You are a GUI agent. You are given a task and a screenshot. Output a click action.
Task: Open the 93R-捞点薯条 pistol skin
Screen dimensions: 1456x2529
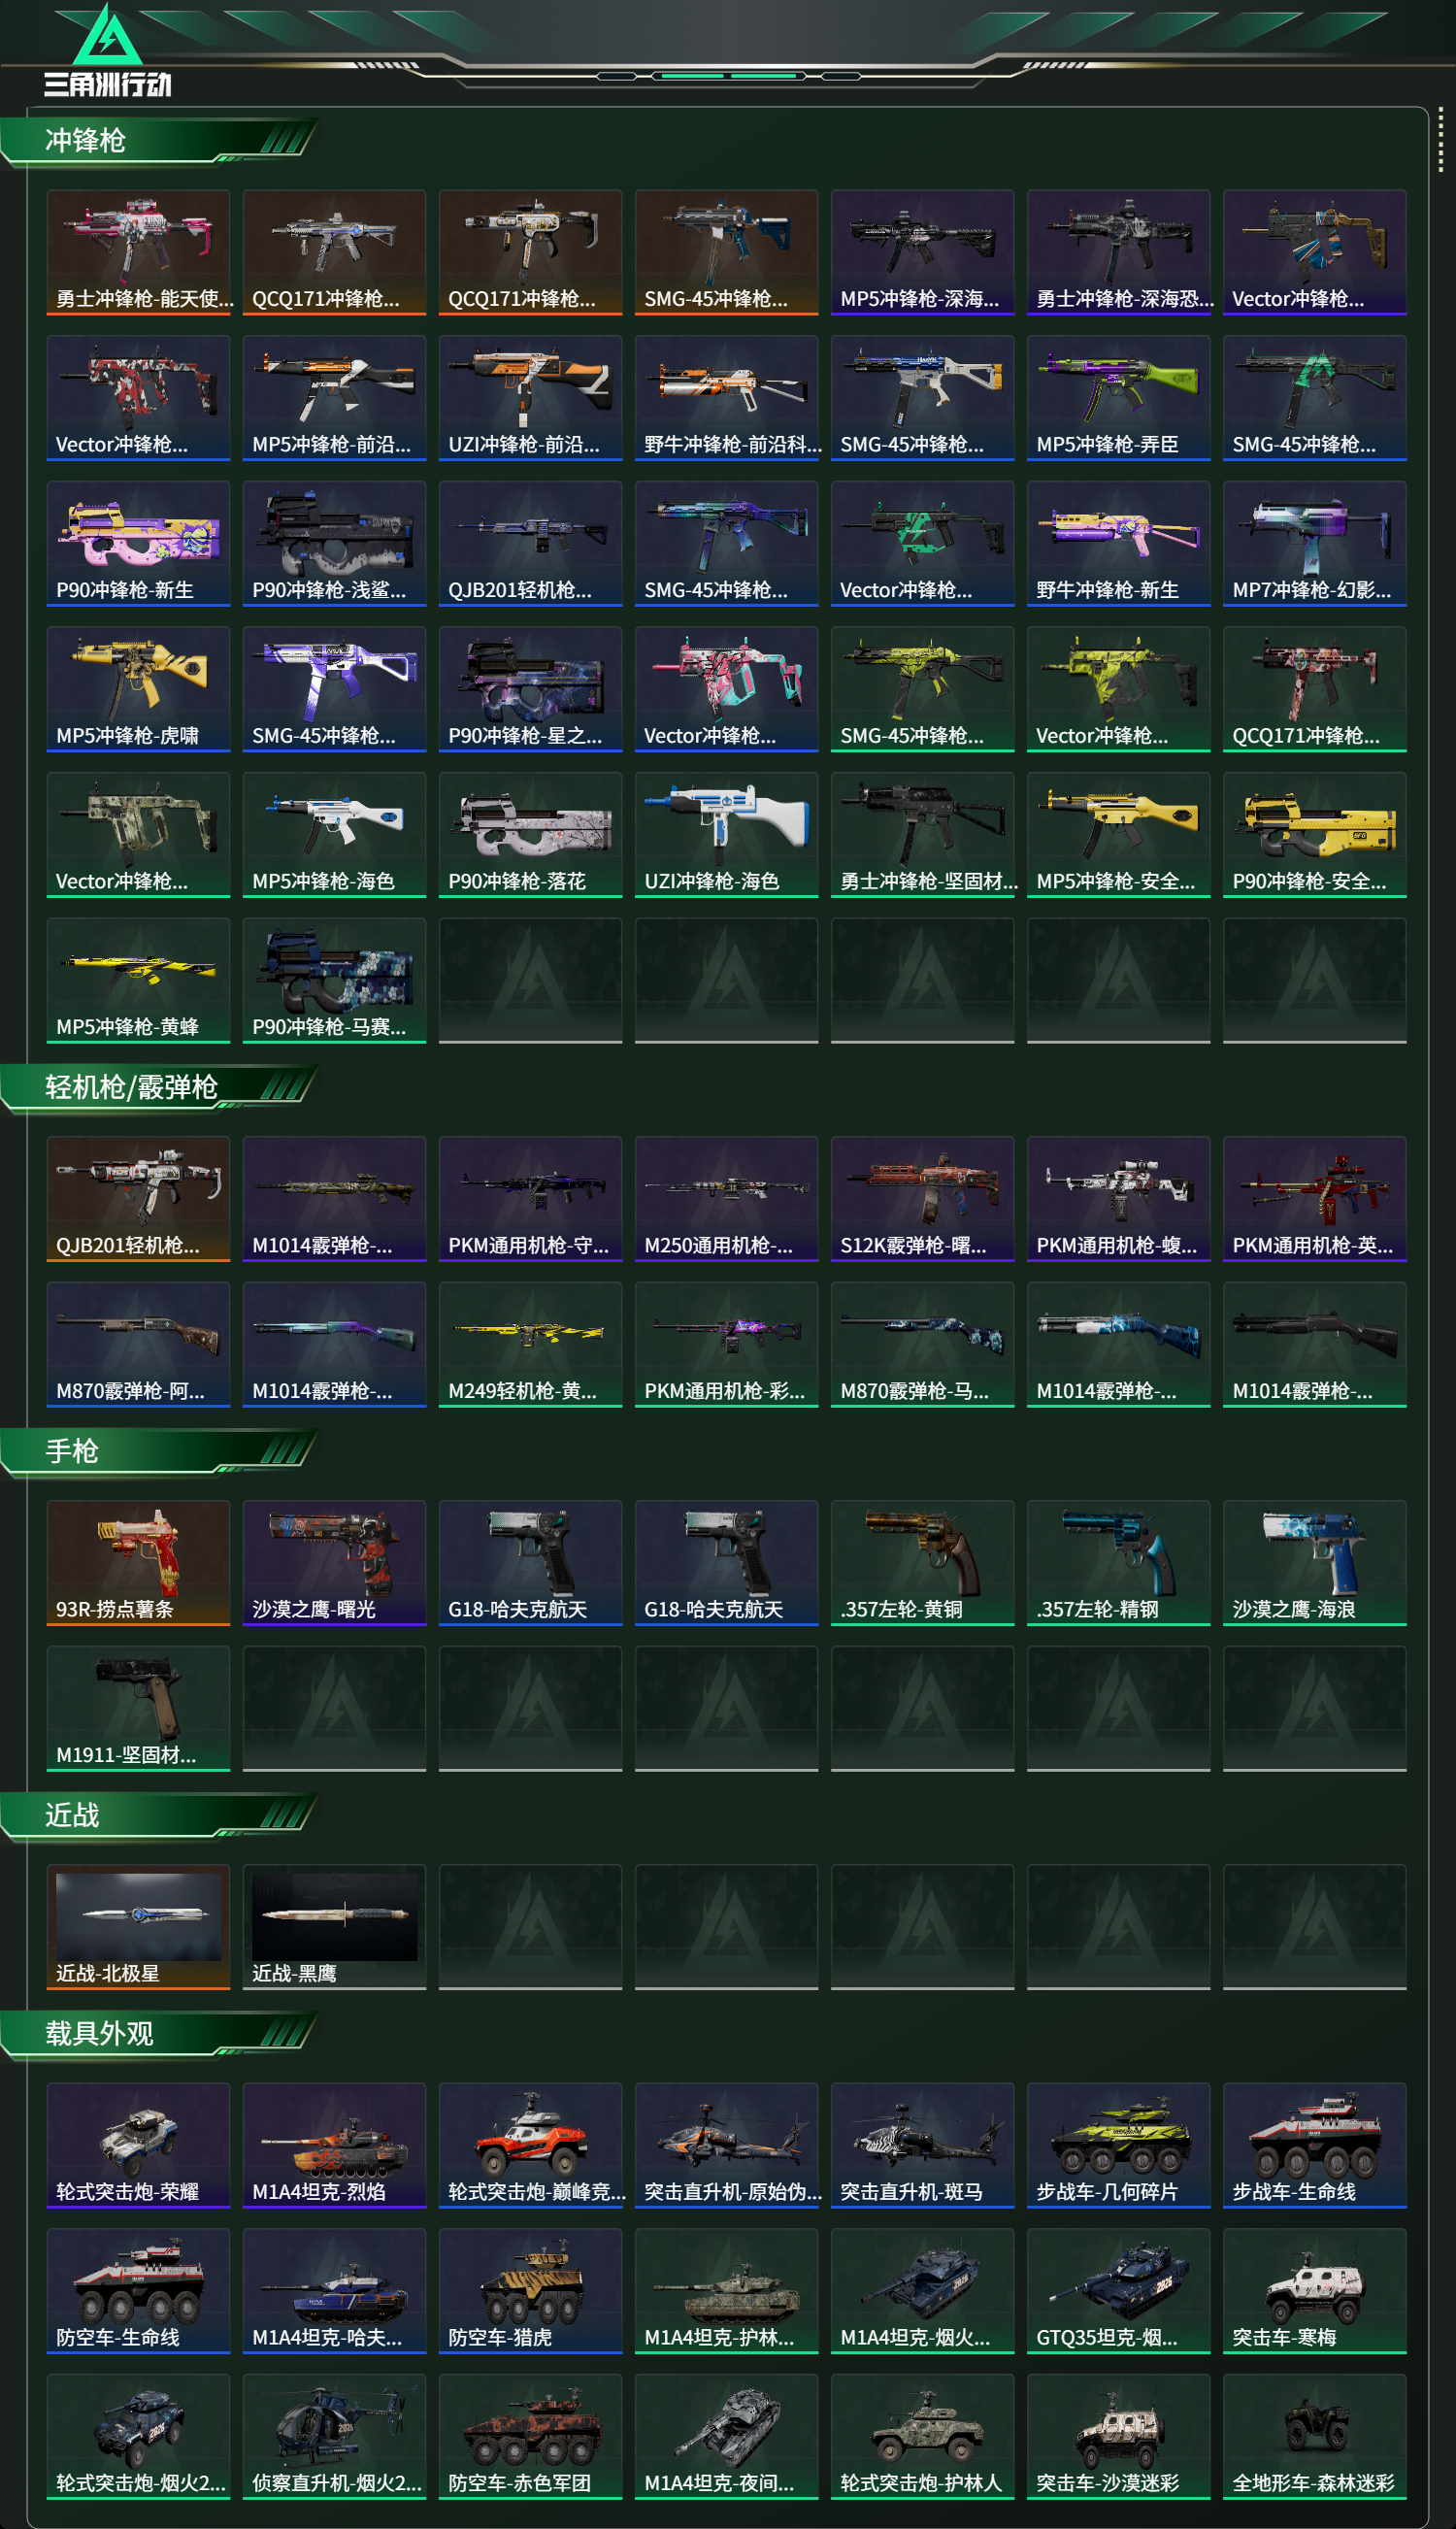click(x=138, y=1562)
